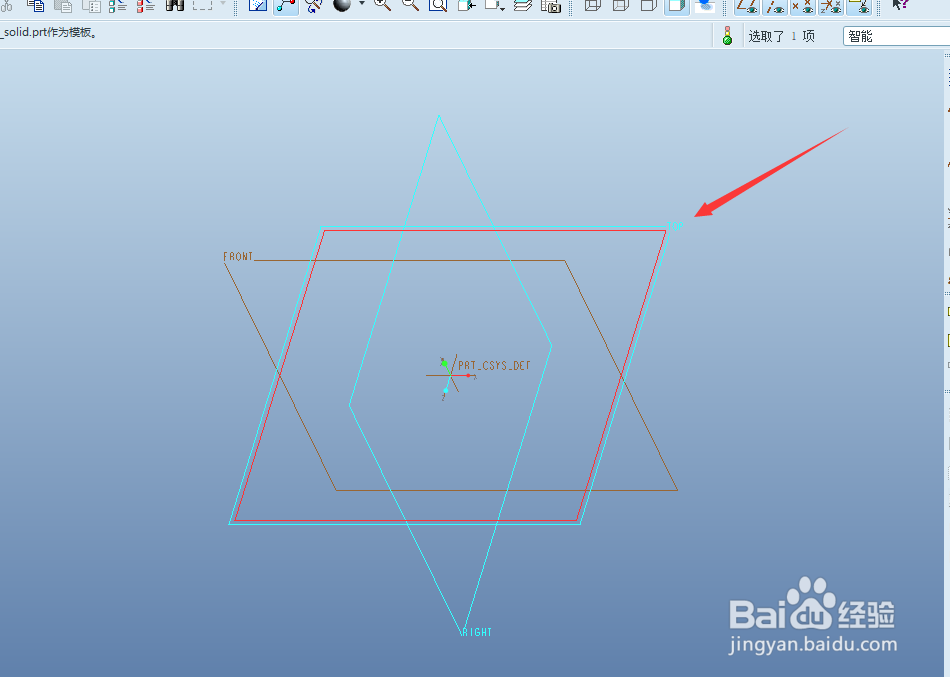
Task: Select the PRT_CSYS_DEF coordinate system label
Action: pos(494,365)
